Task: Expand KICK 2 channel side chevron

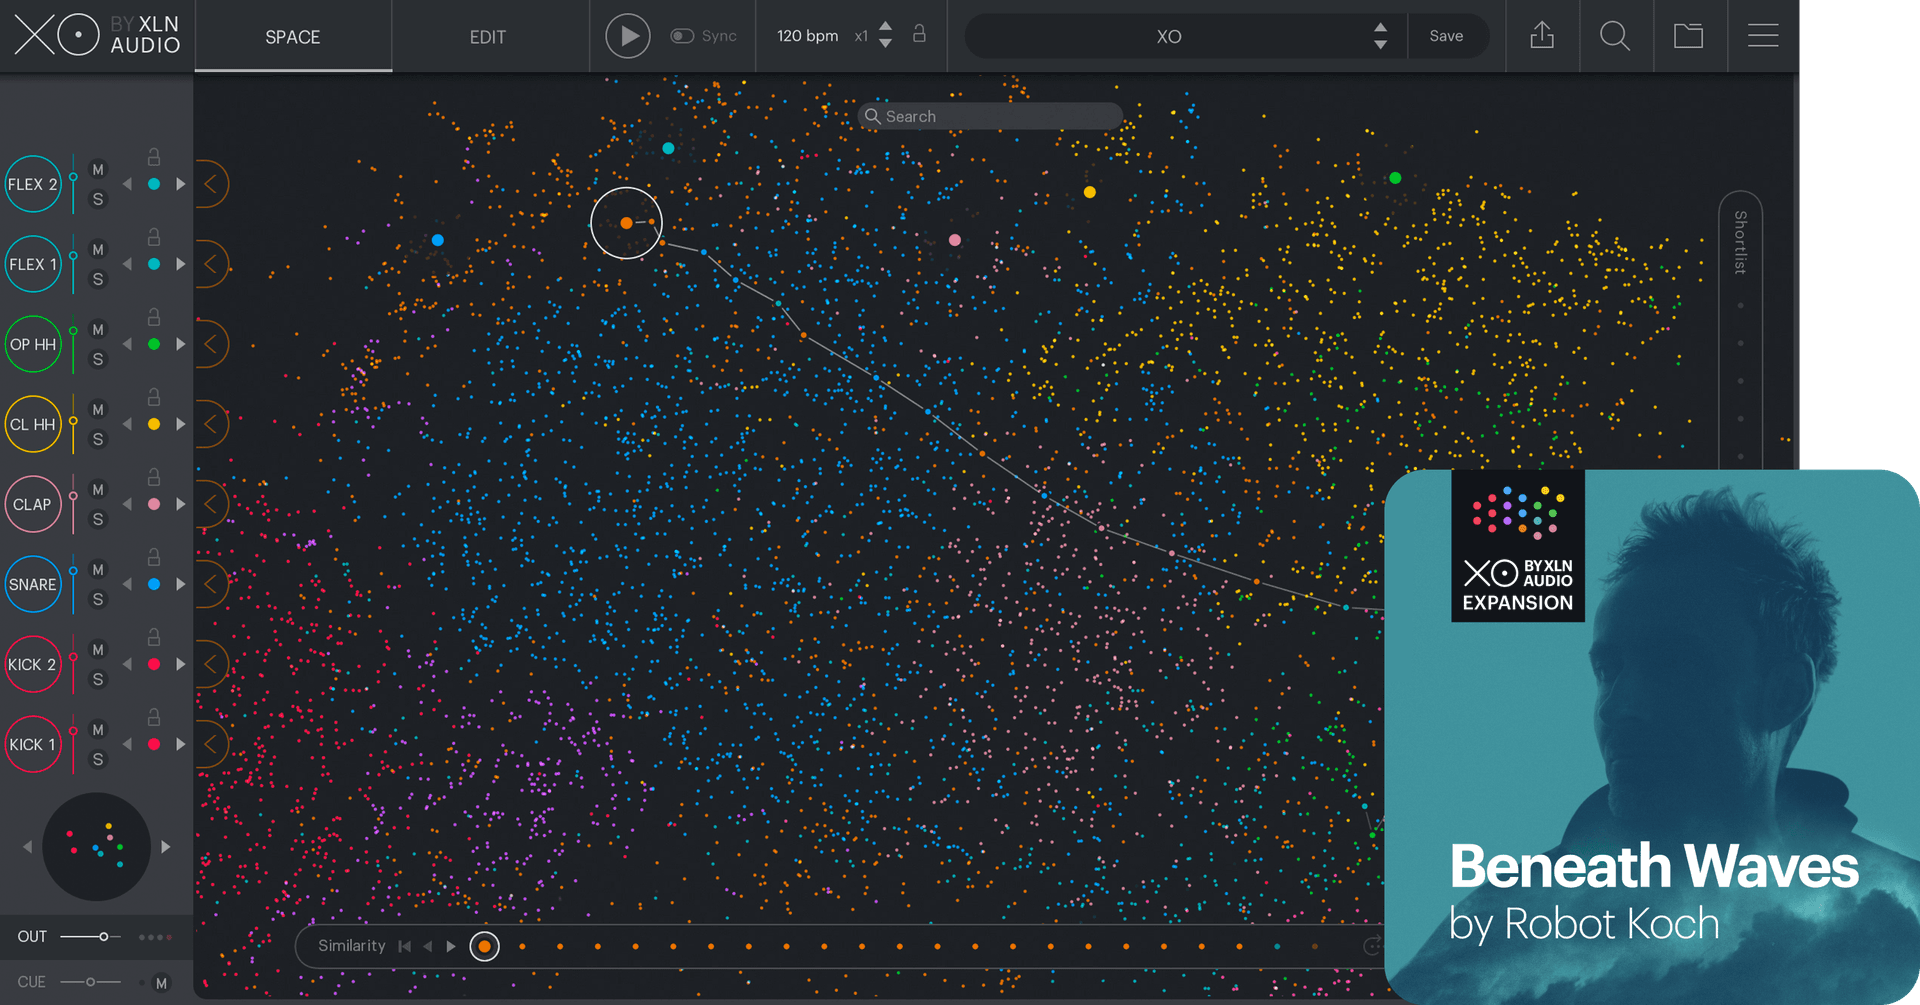Action: pos(211,664)
